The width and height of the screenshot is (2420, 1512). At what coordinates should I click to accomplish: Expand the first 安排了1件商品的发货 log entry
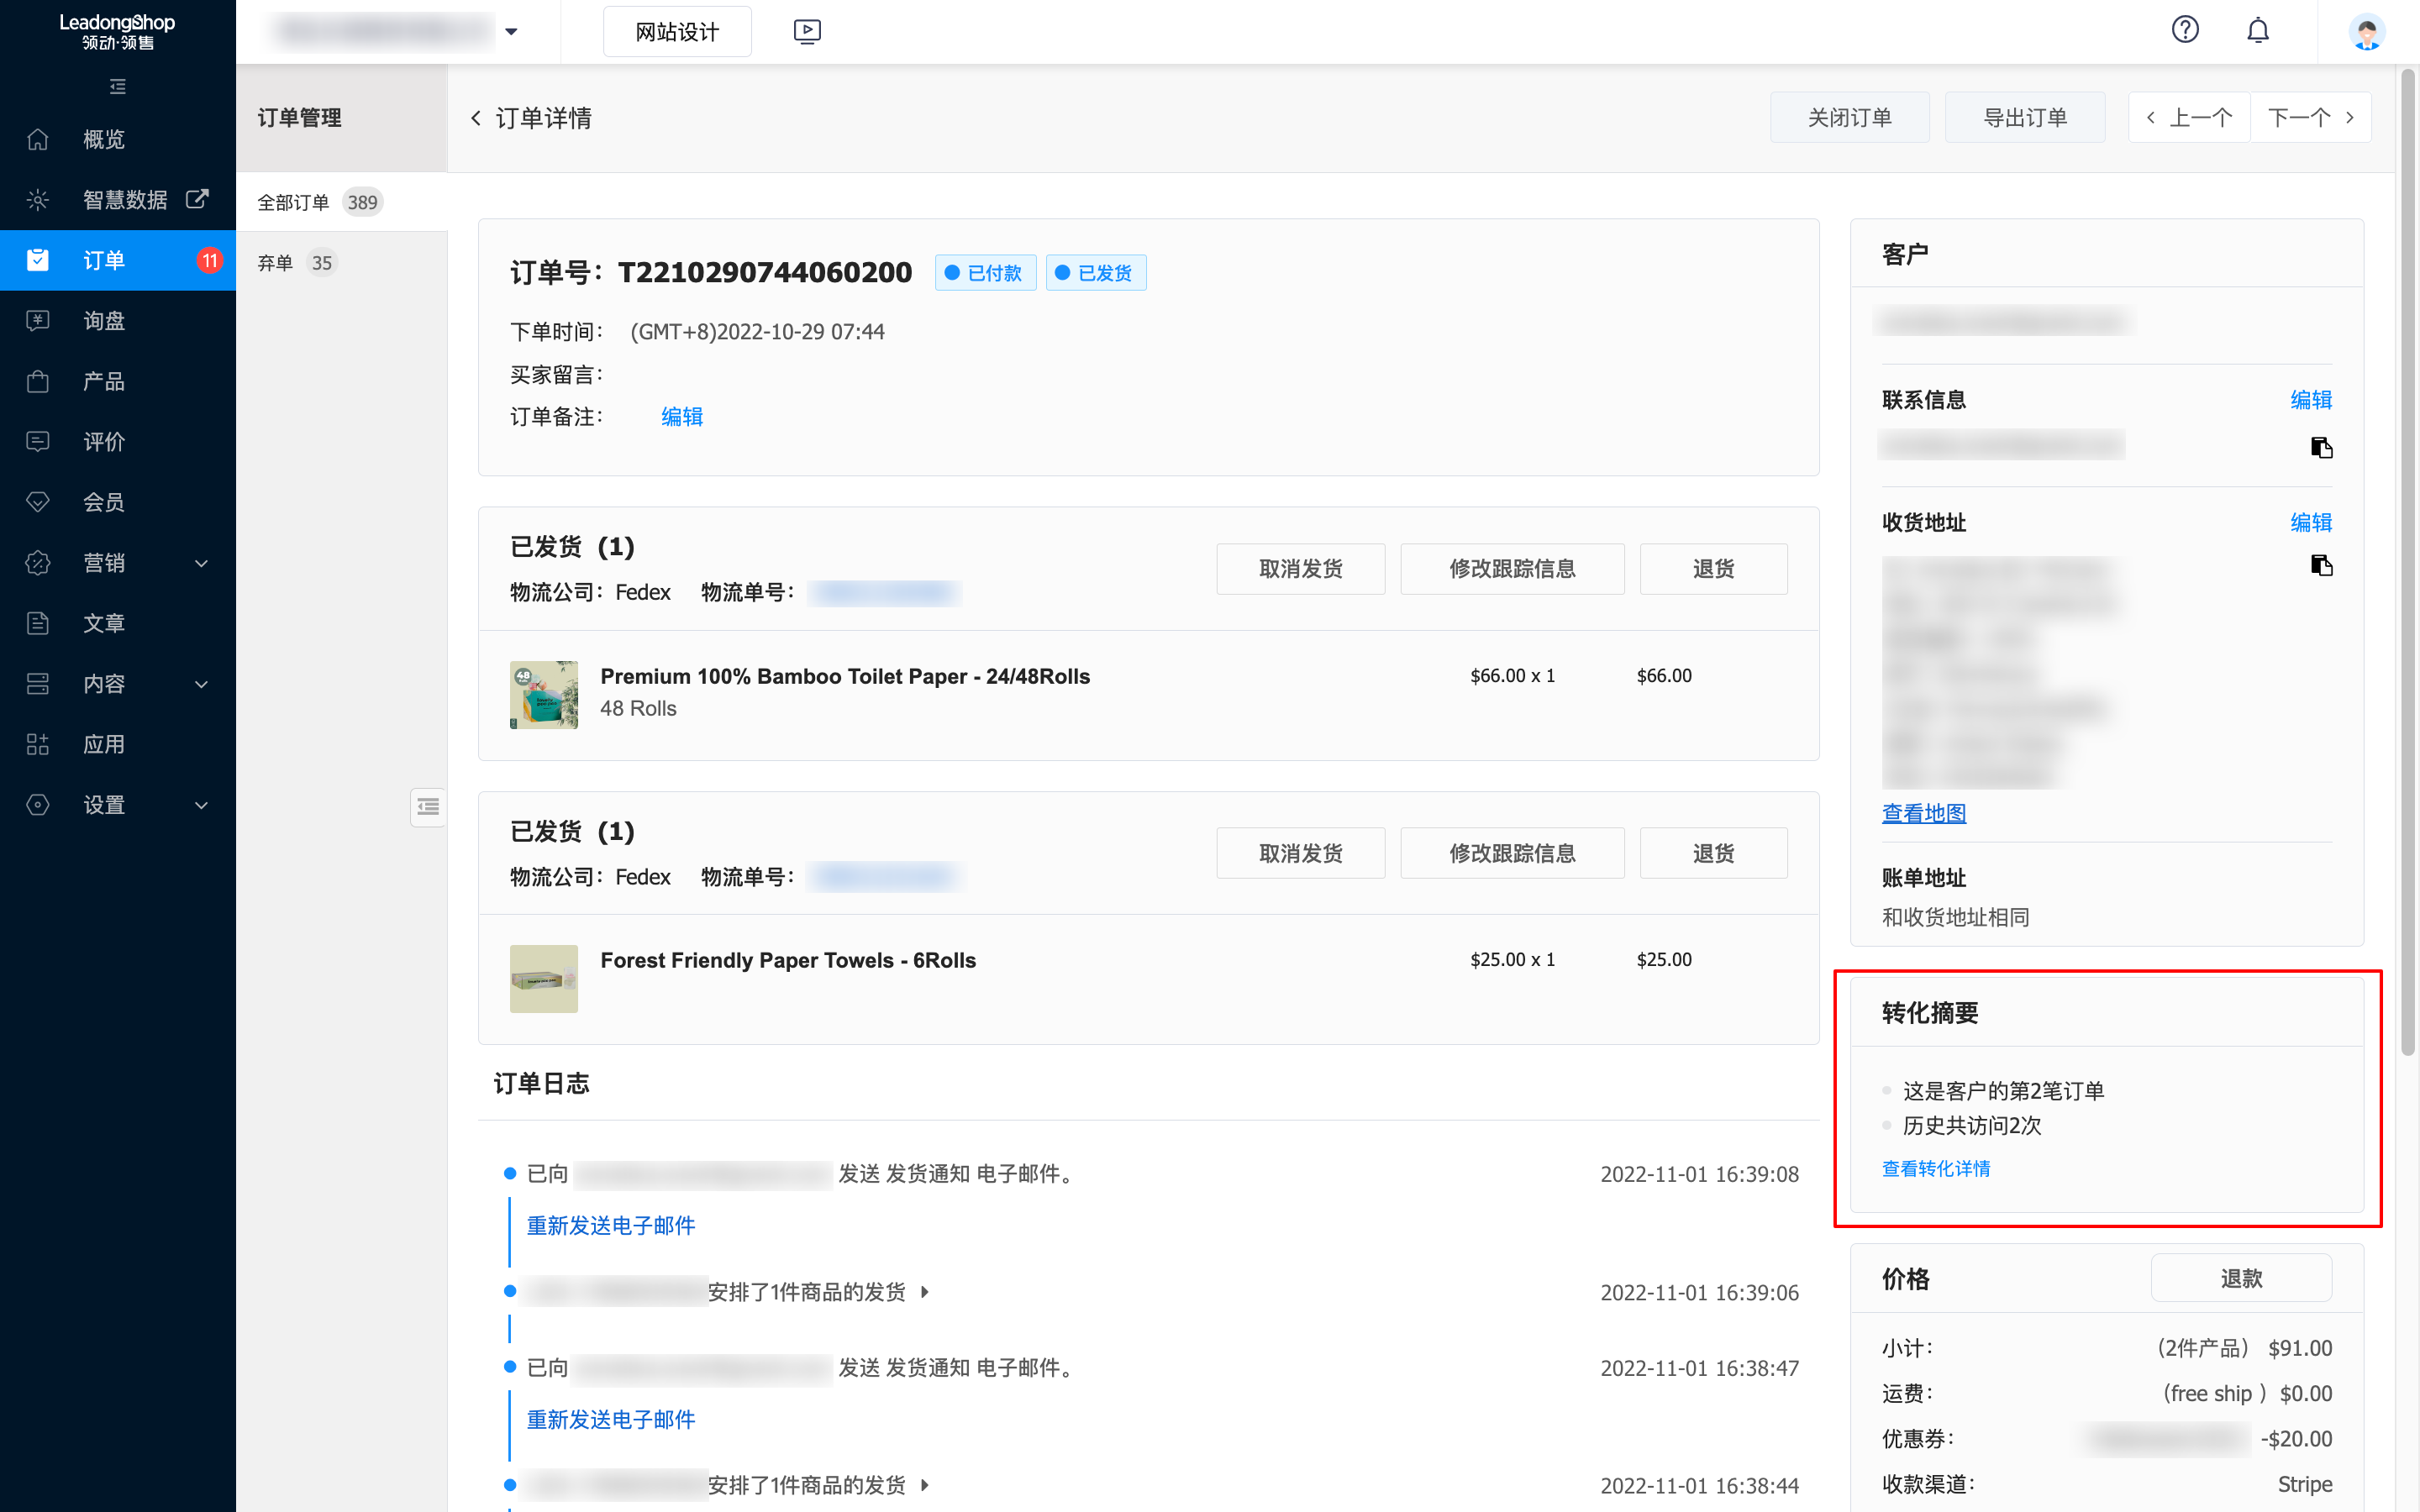925,1292
